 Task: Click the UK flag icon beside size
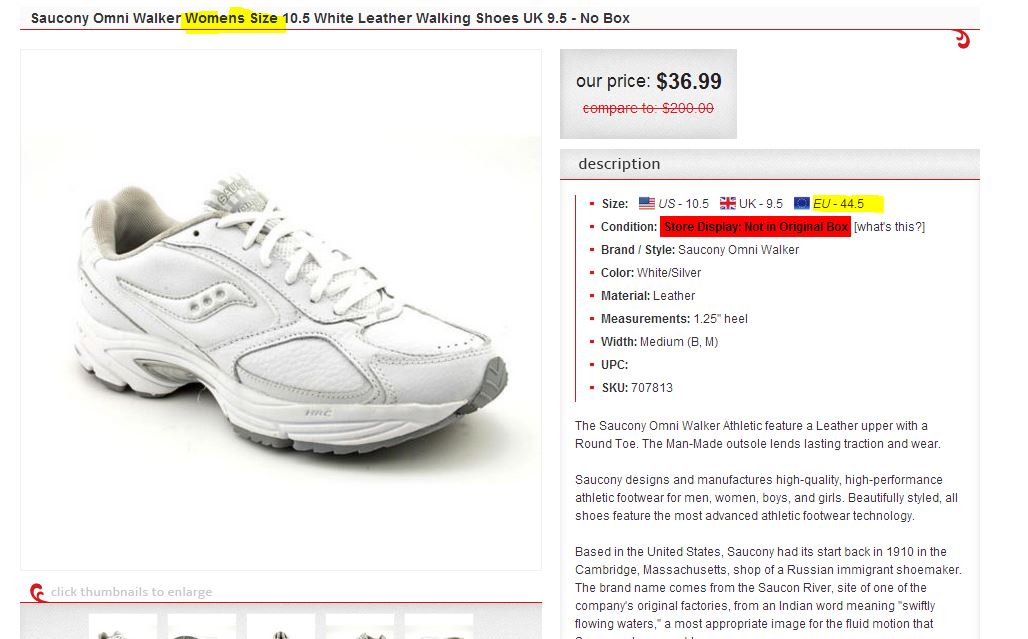click(728, 204)
